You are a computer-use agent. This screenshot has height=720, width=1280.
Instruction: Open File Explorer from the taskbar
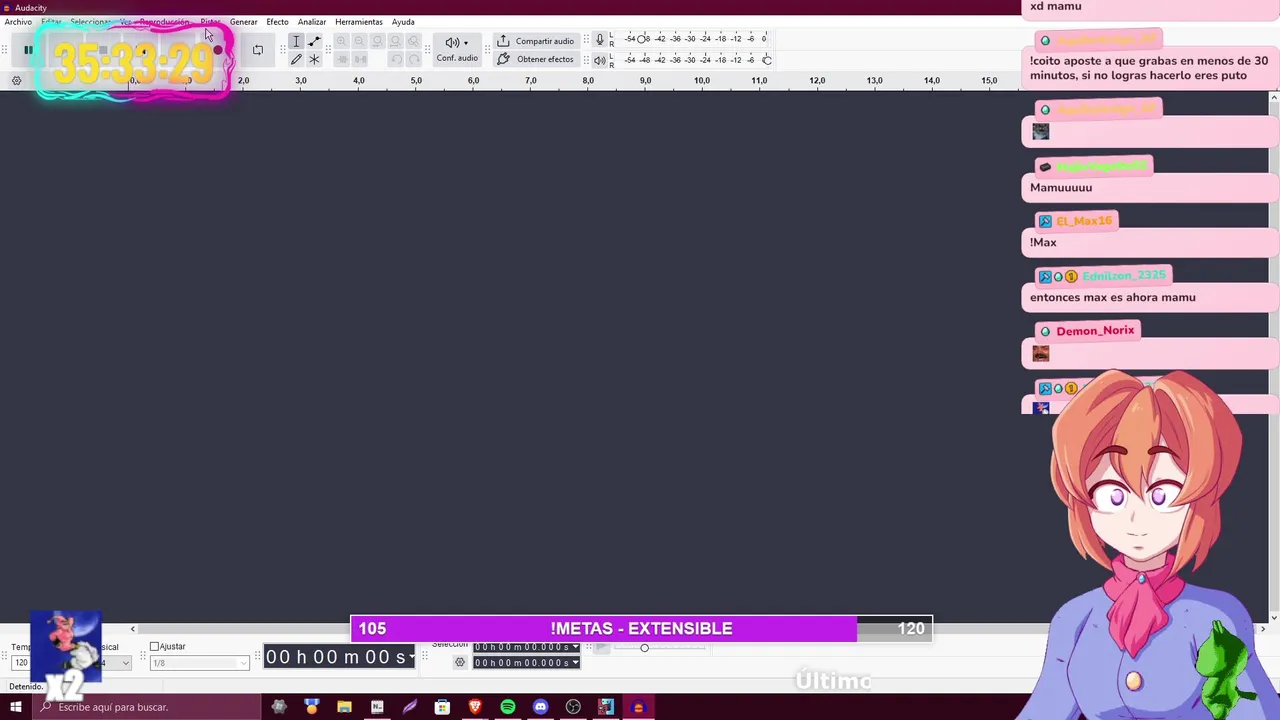[x=344, y=707]
